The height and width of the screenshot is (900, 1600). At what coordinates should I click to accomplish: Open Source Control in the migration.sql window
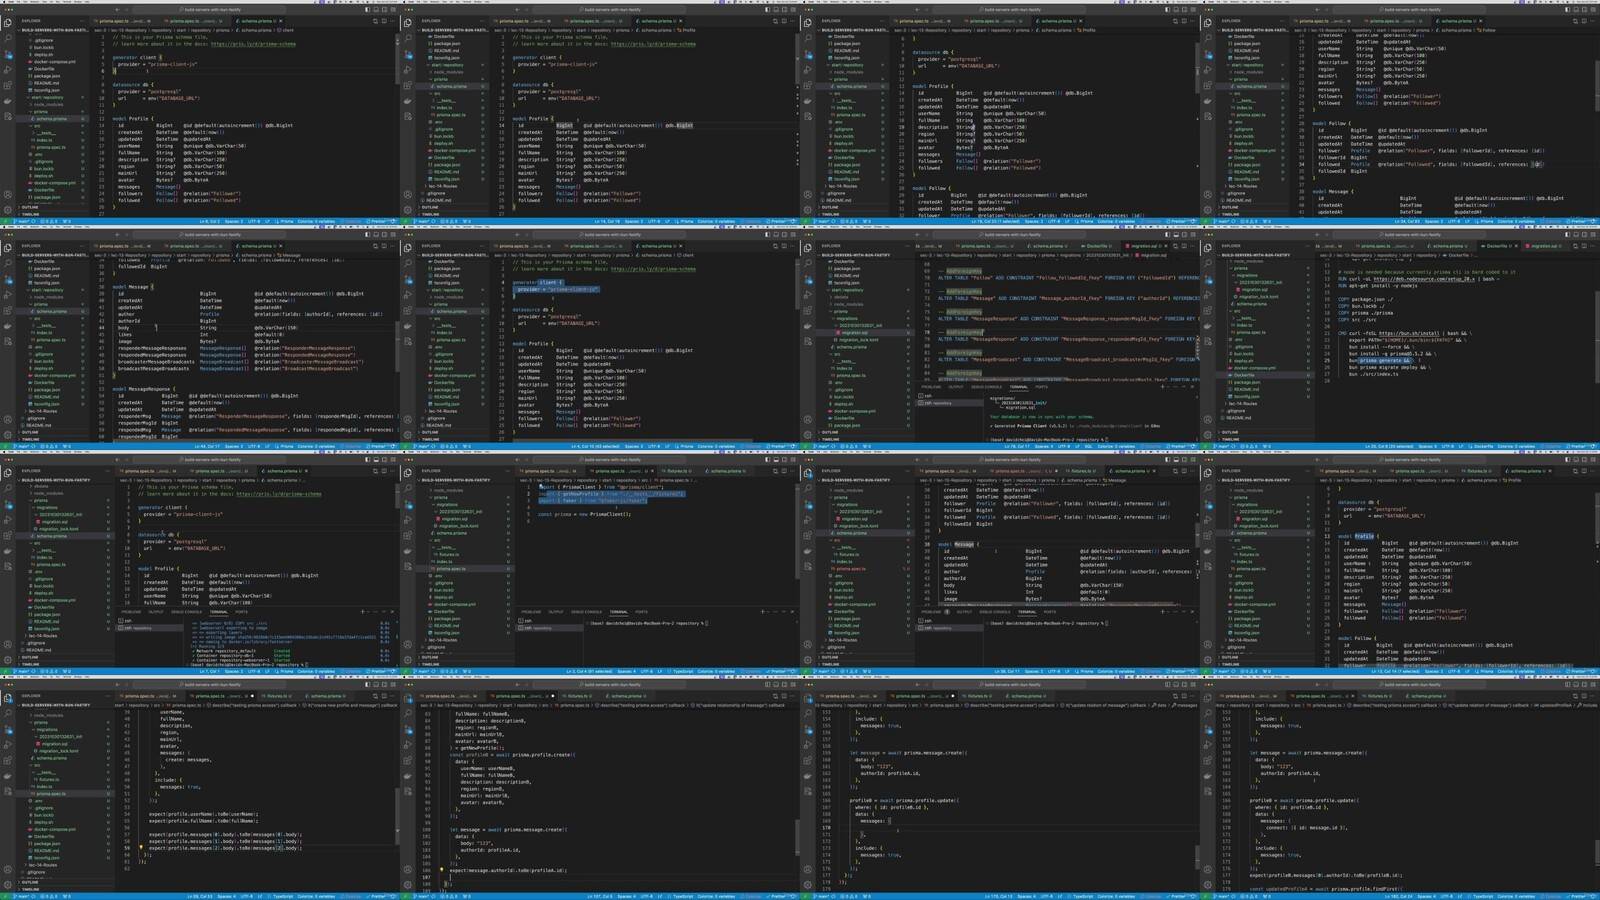808,281
